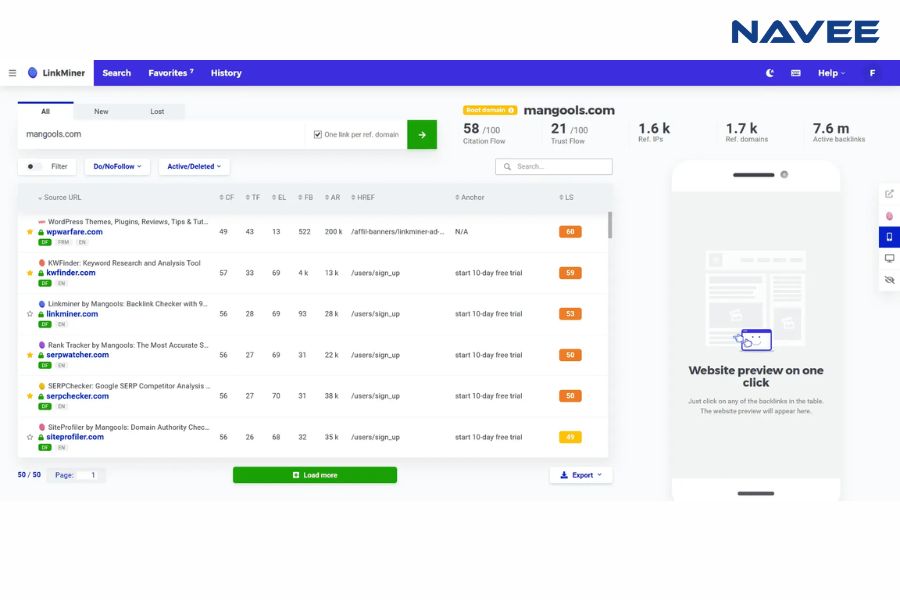Click the root domain info icon

tap(511, 110)
